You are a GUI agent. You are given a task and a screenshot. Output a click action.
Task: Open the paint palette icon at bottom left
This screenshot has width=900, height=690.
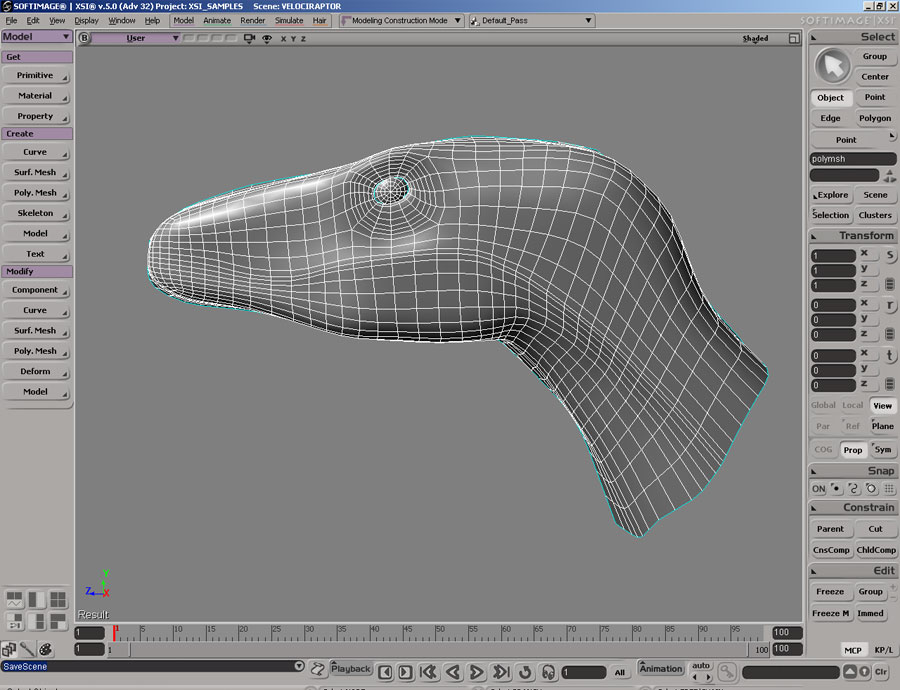45,649
